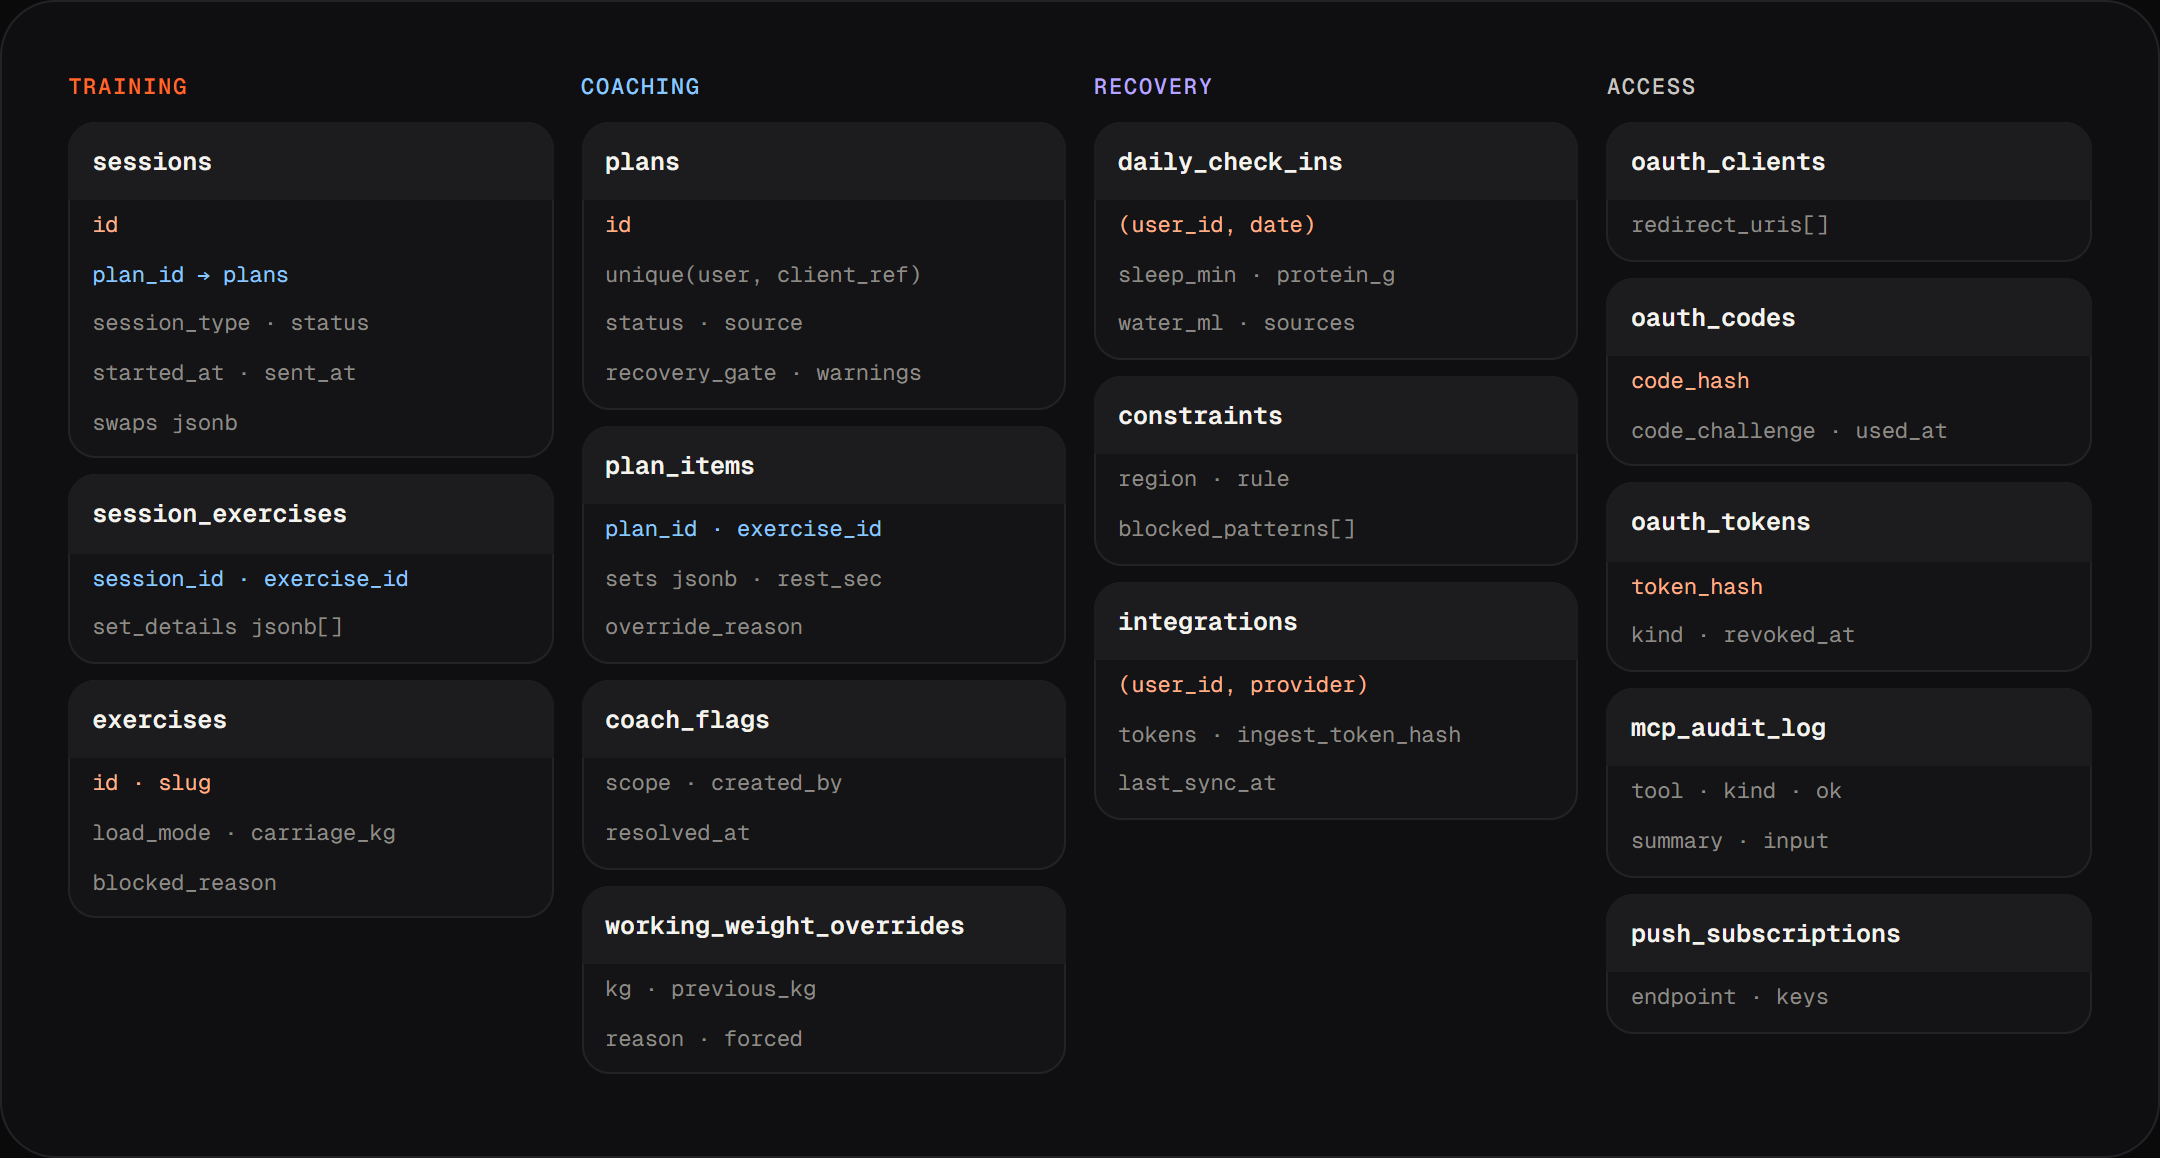Open the integrations table header
Image resolution: width=2160 pixels, height=1158 pixels.
point(1336,622)
